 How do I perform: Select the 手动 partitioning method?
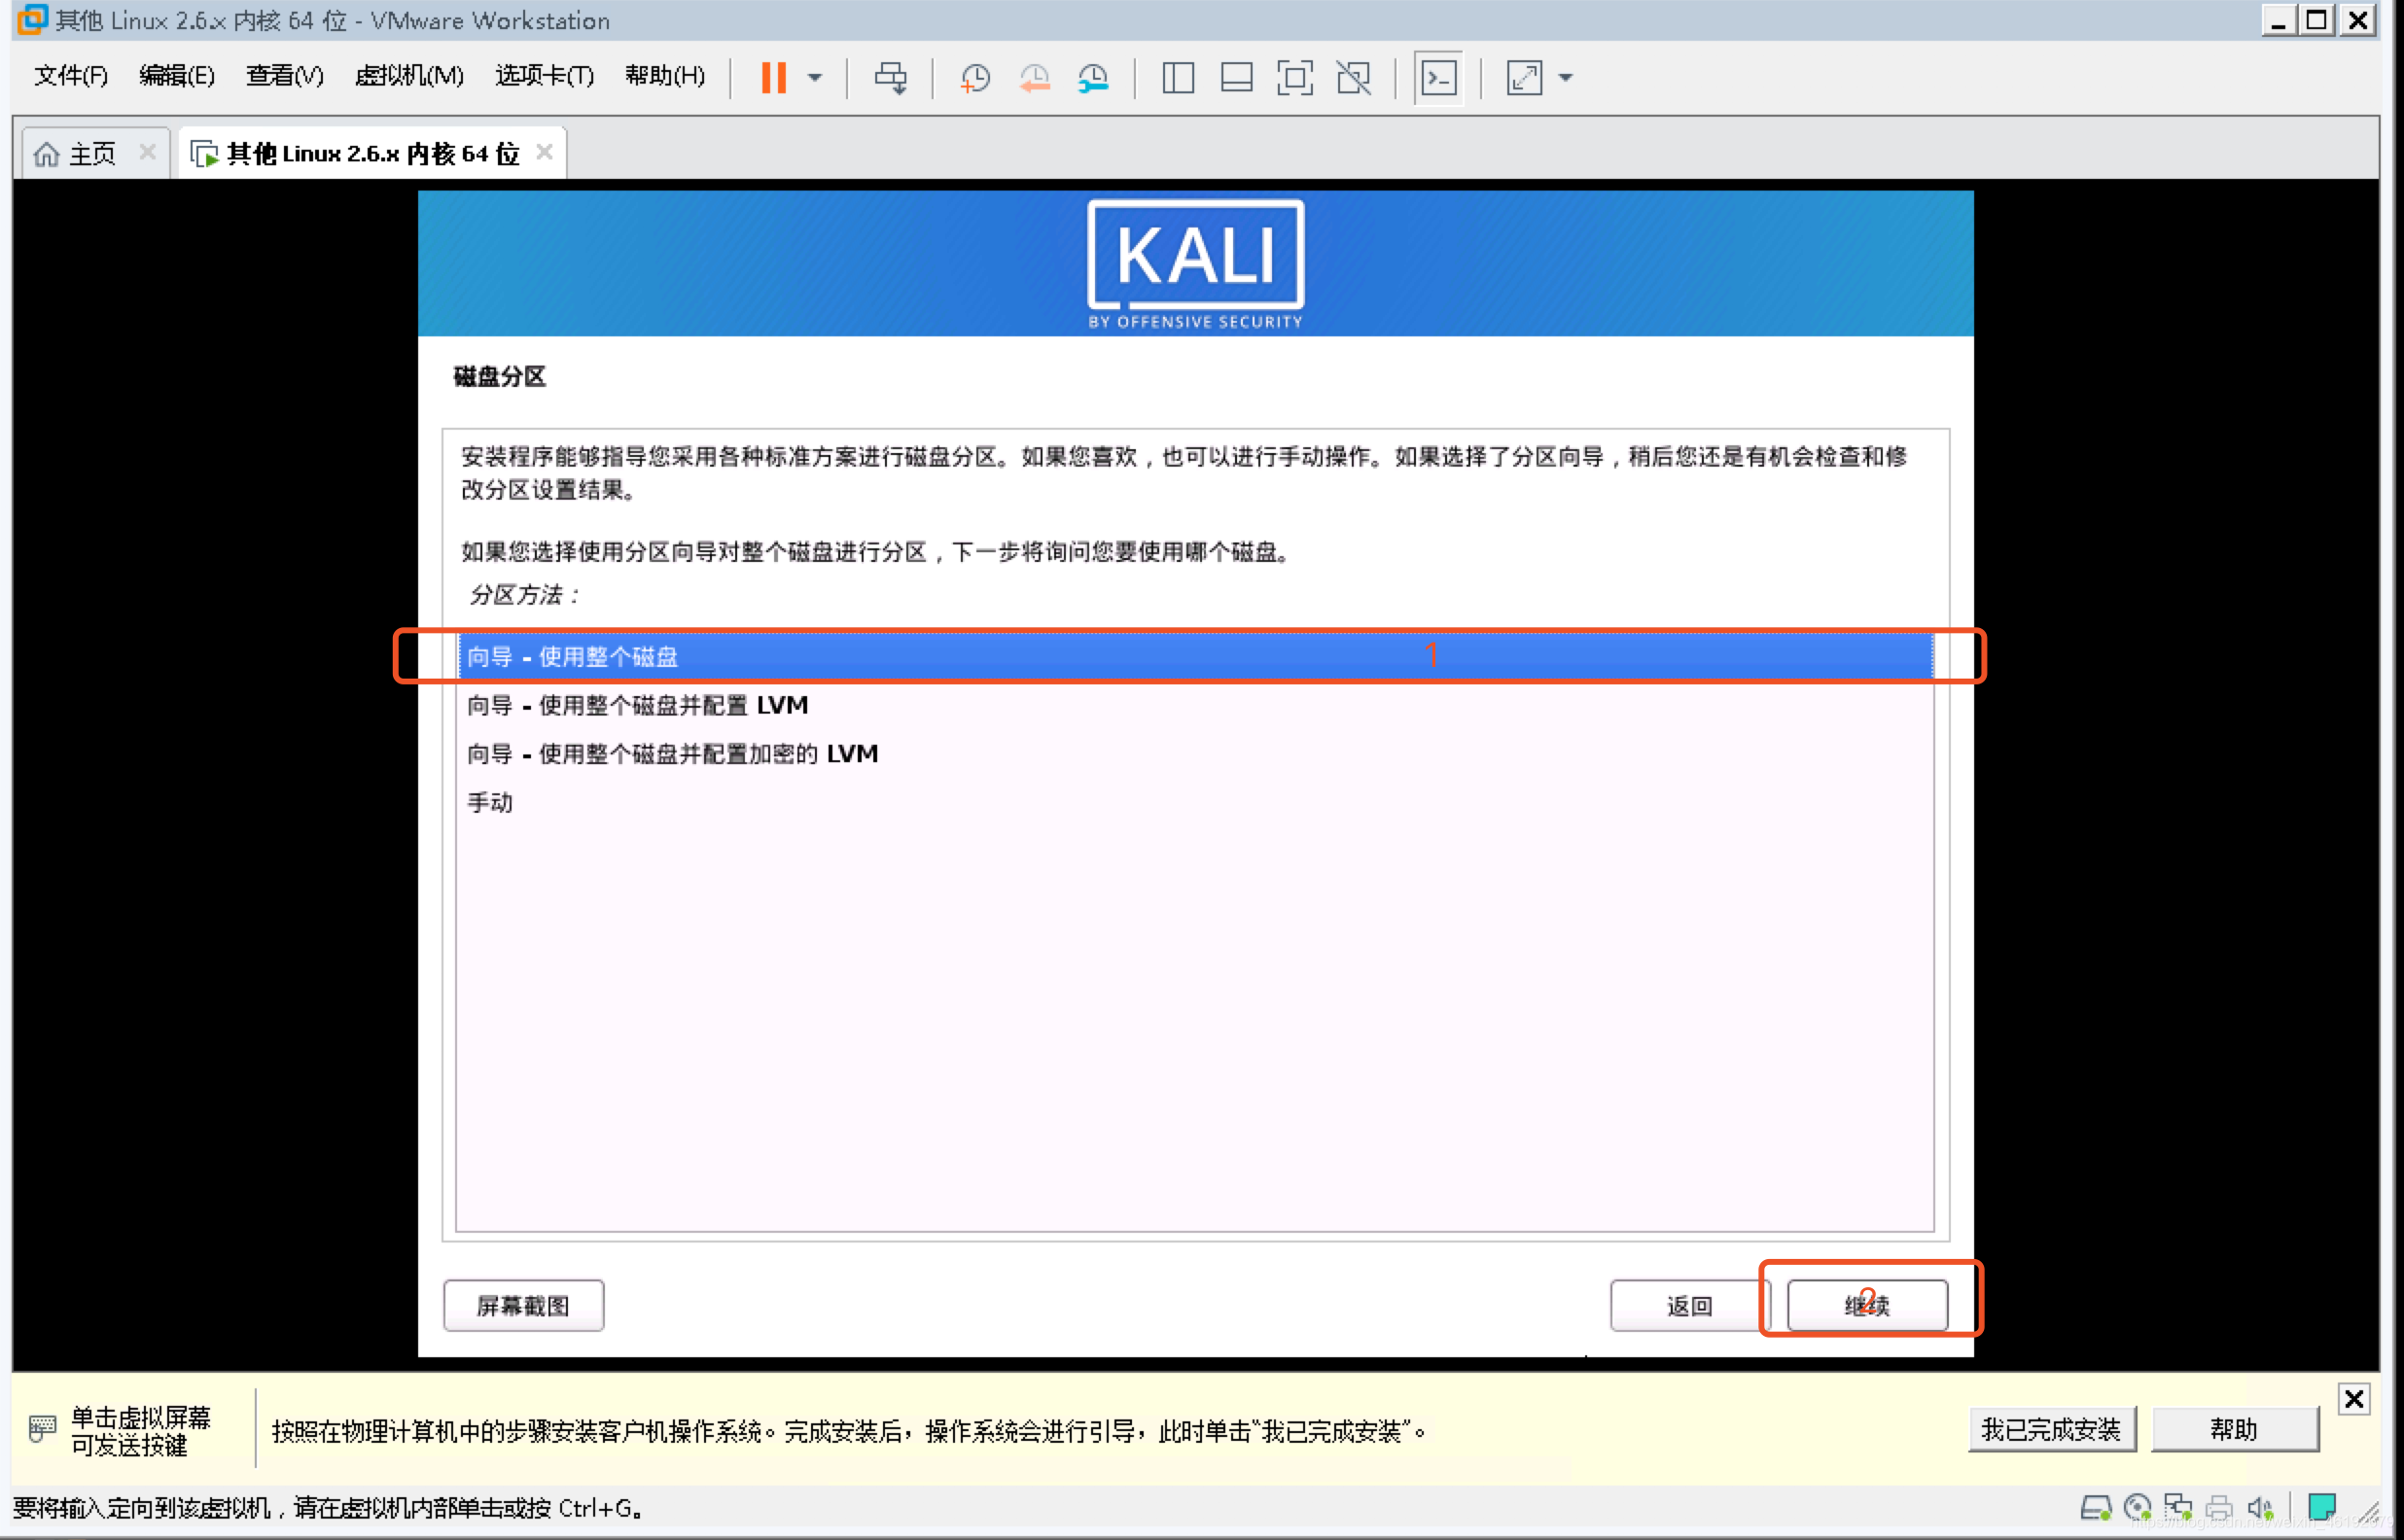click(x=491, y=801)
